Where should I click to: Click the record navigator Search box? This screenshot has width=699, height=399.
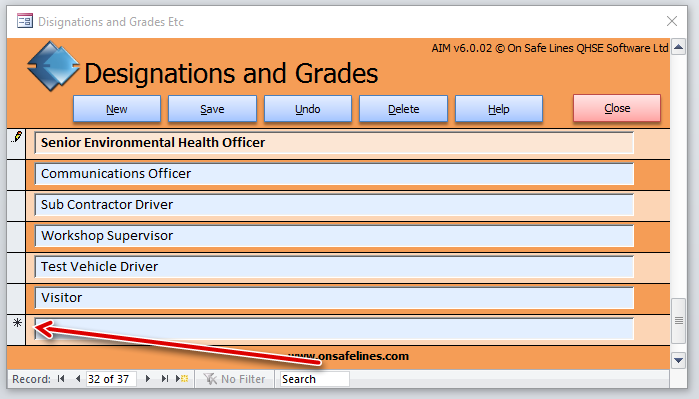point(315,379)
